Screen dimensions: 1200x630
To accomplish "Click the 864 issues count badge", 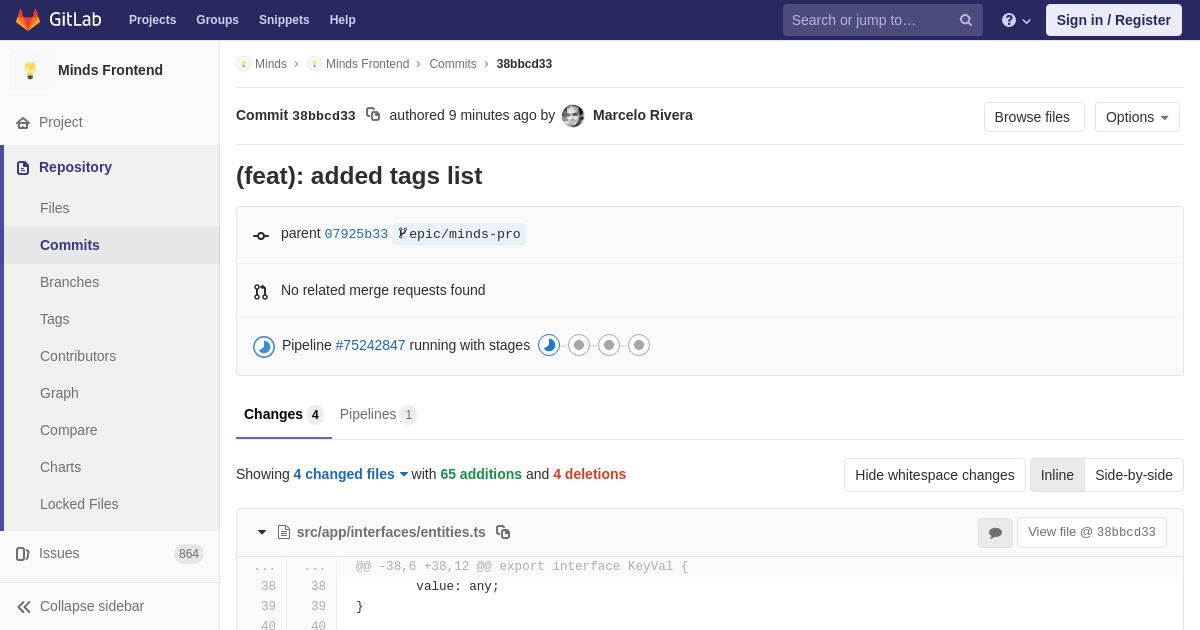I will tap(189, 554).
